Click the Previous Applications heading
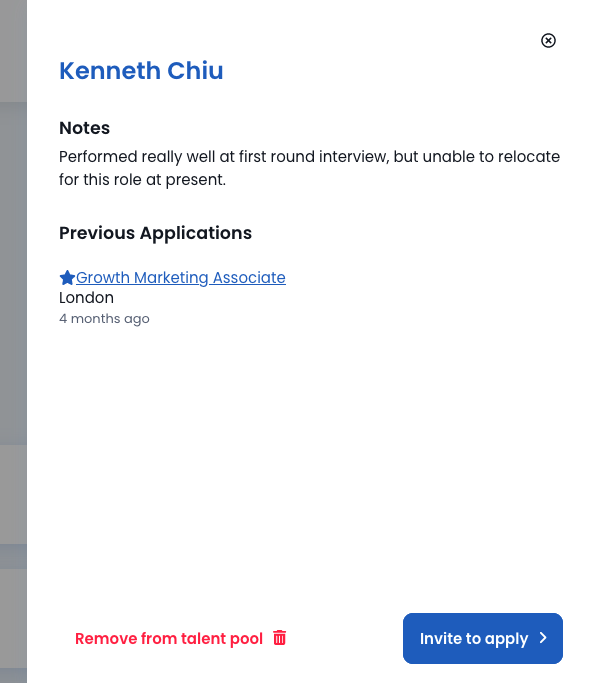The height and width of the screenshot is (683, 593). tap(156, 233)
